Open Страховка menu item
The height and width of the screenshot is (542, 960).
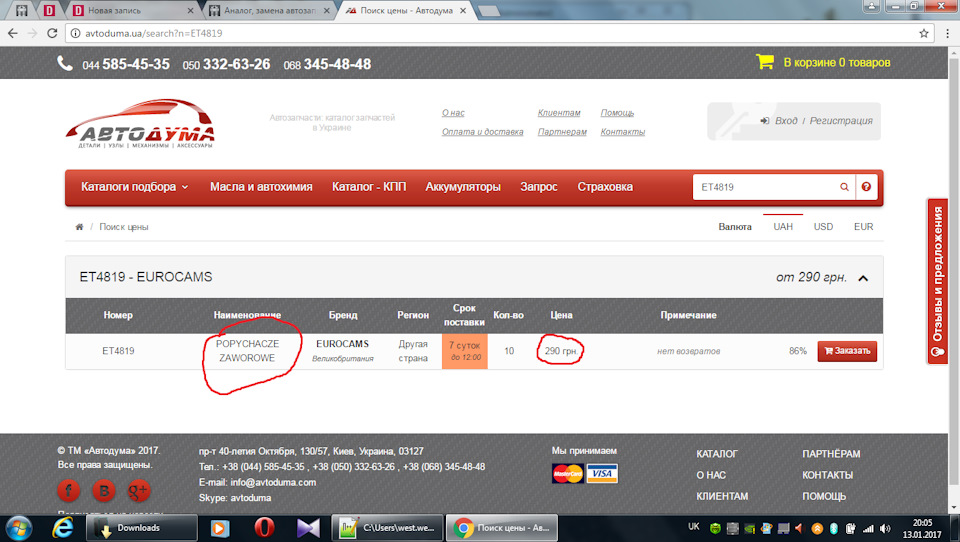pyautogui.click(x=605, y=187)
